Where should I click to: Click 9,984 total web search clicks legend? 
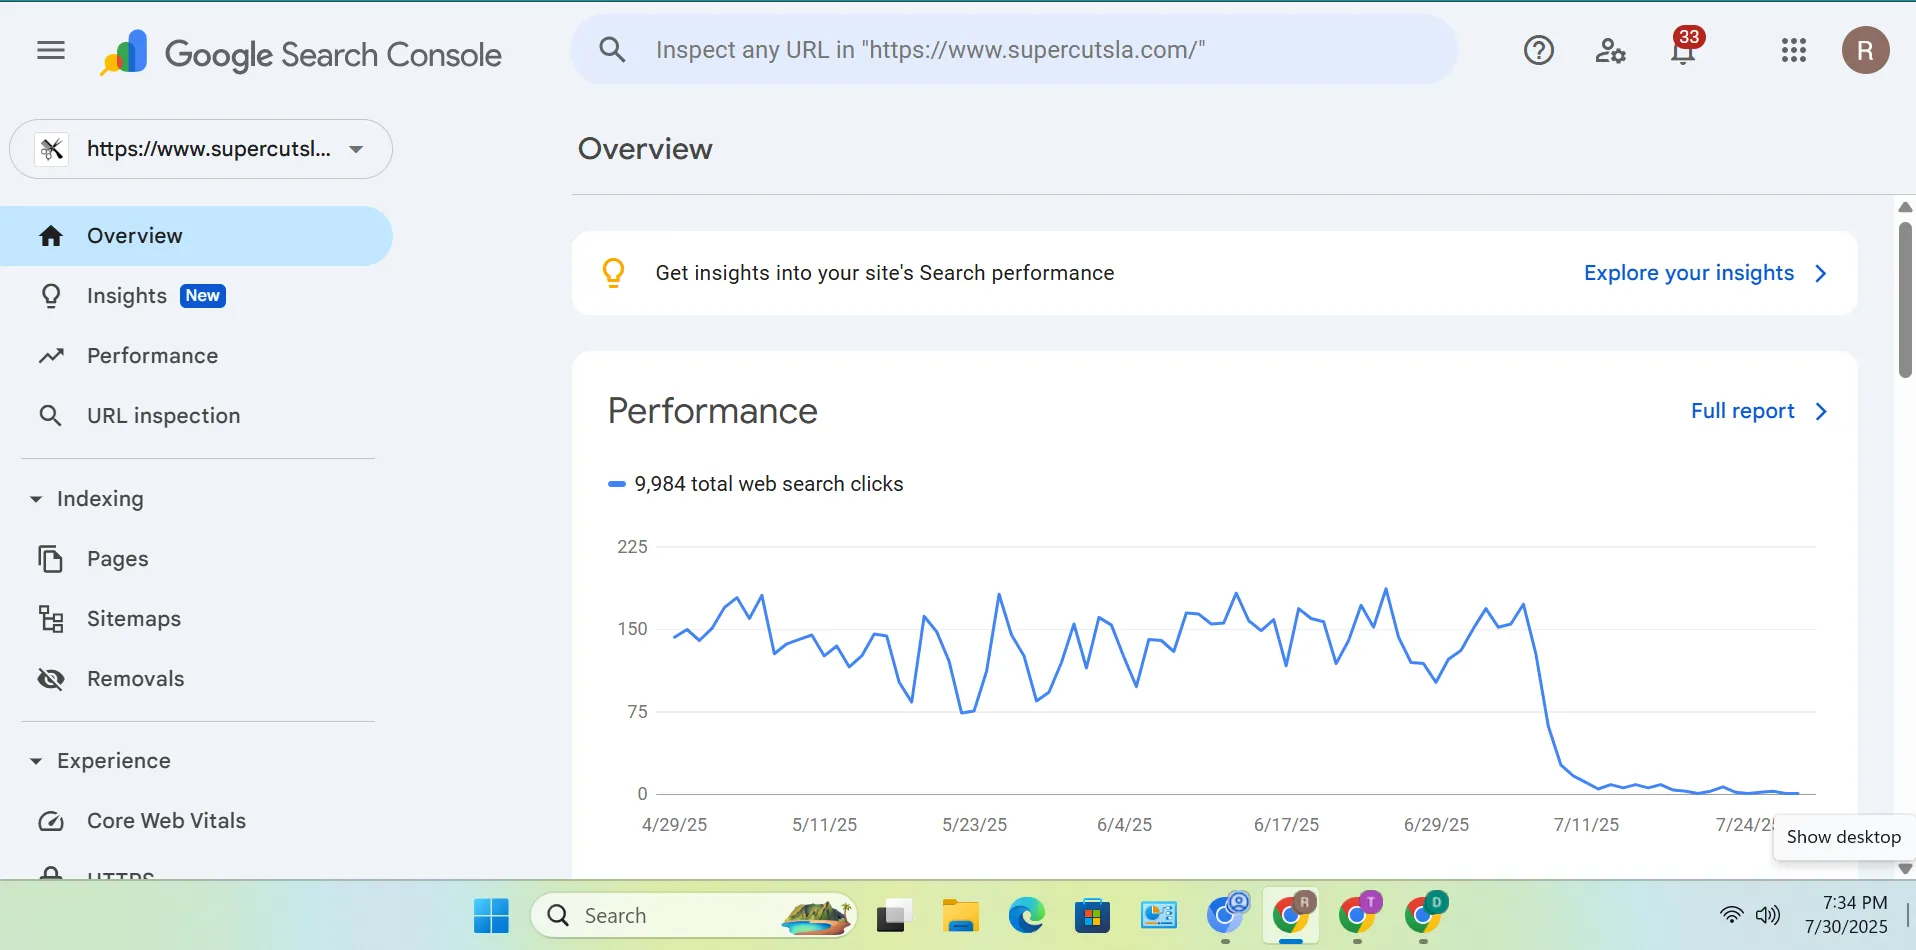tap(756, 484)
